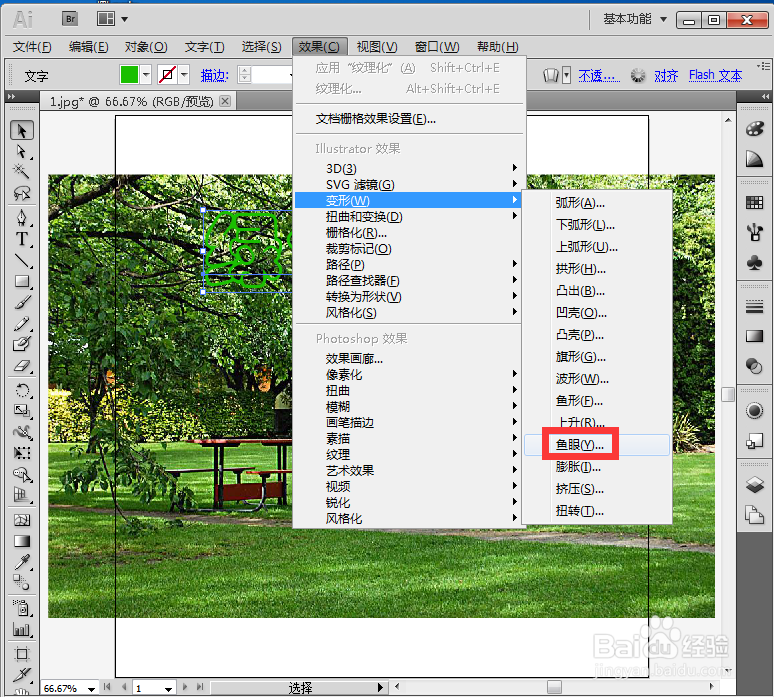774x697 pixels.
Task: Open the Stroke panel lines icon
Action: [754, 307]
